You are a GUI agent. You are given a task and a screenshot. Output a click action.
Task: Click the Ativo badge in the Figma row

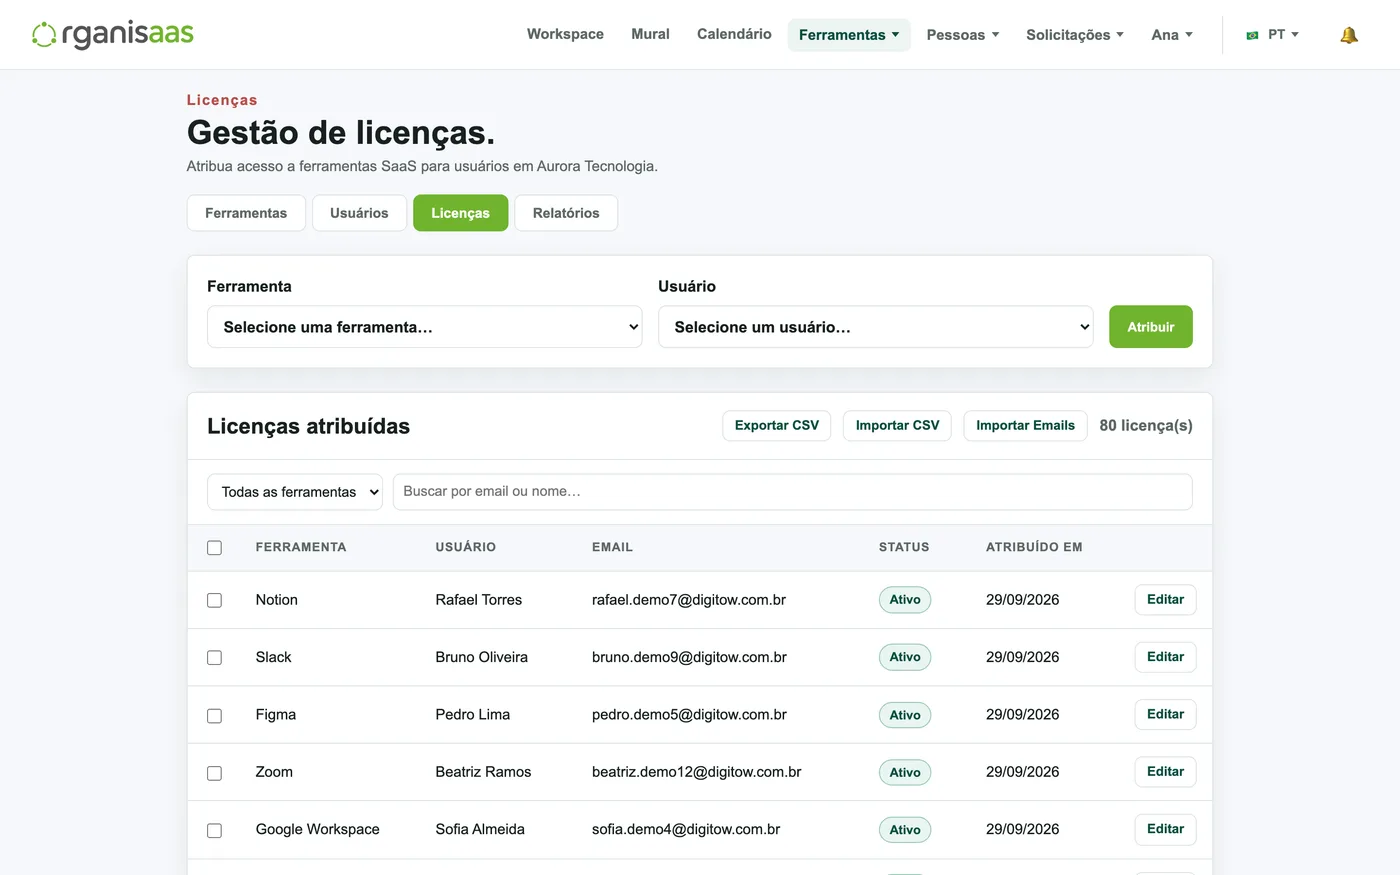[905, 715]
